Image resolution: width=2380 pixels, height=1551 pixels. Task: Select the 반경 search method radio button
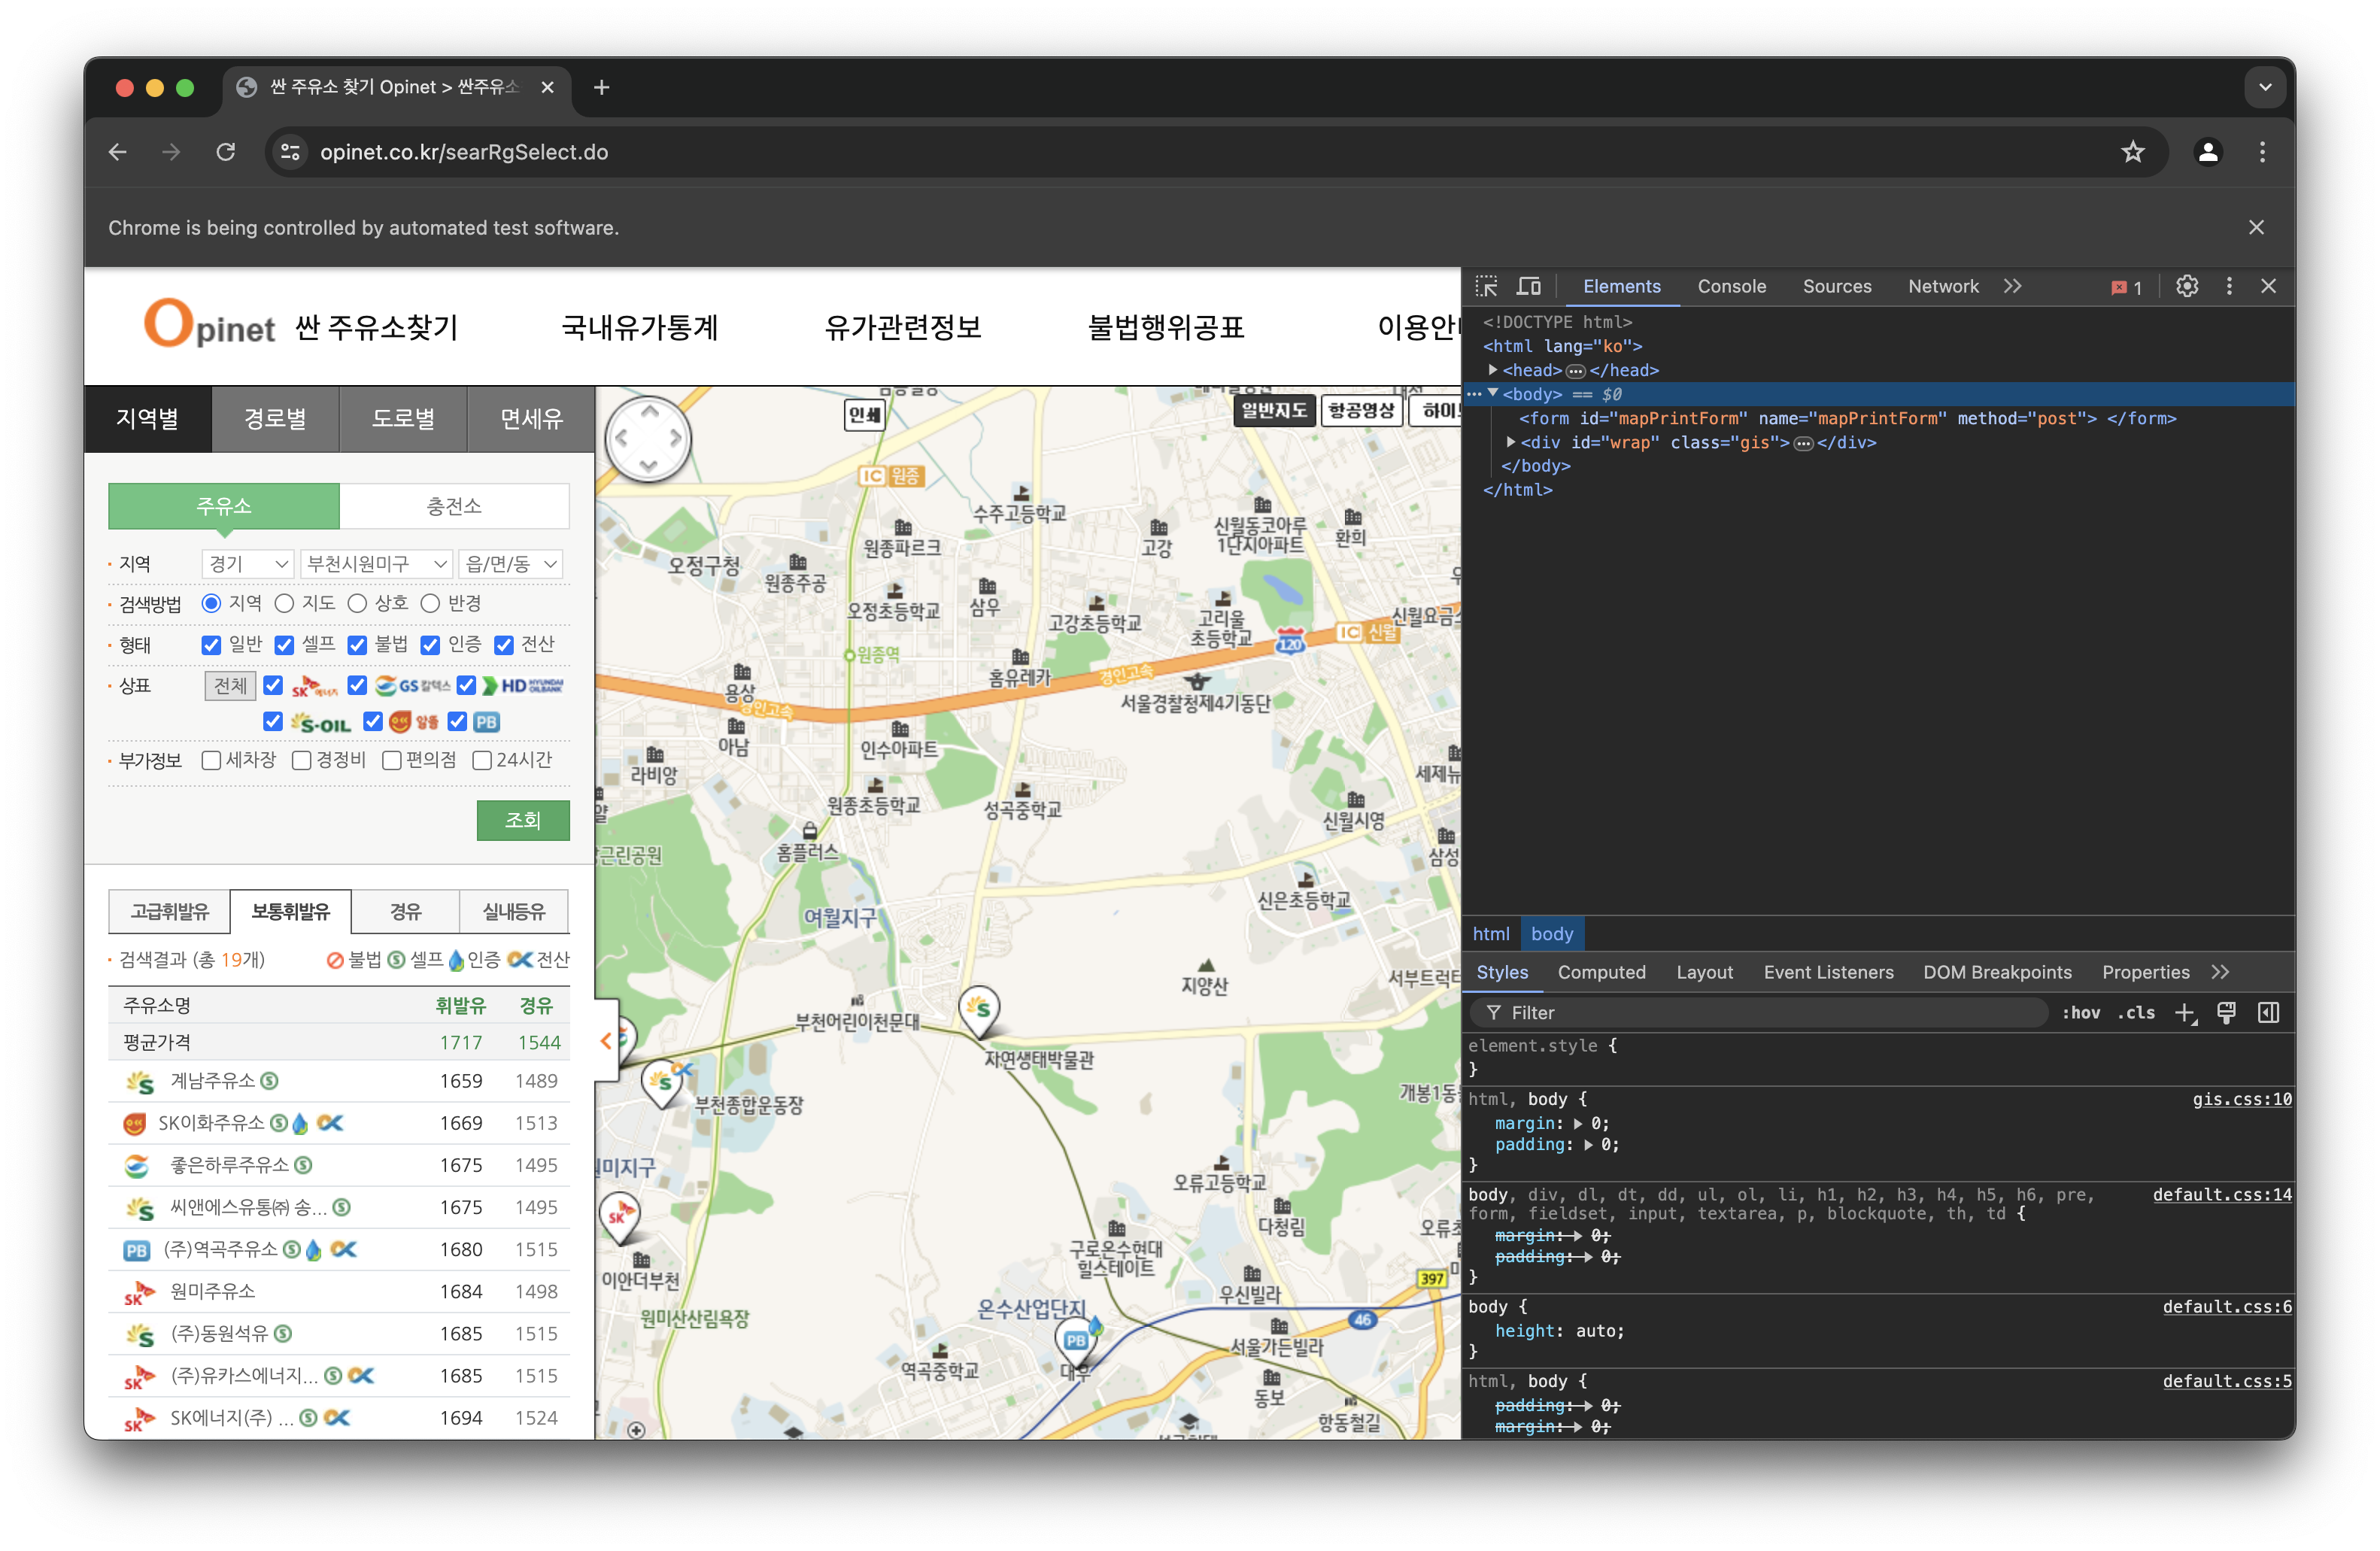coord(431,604)
